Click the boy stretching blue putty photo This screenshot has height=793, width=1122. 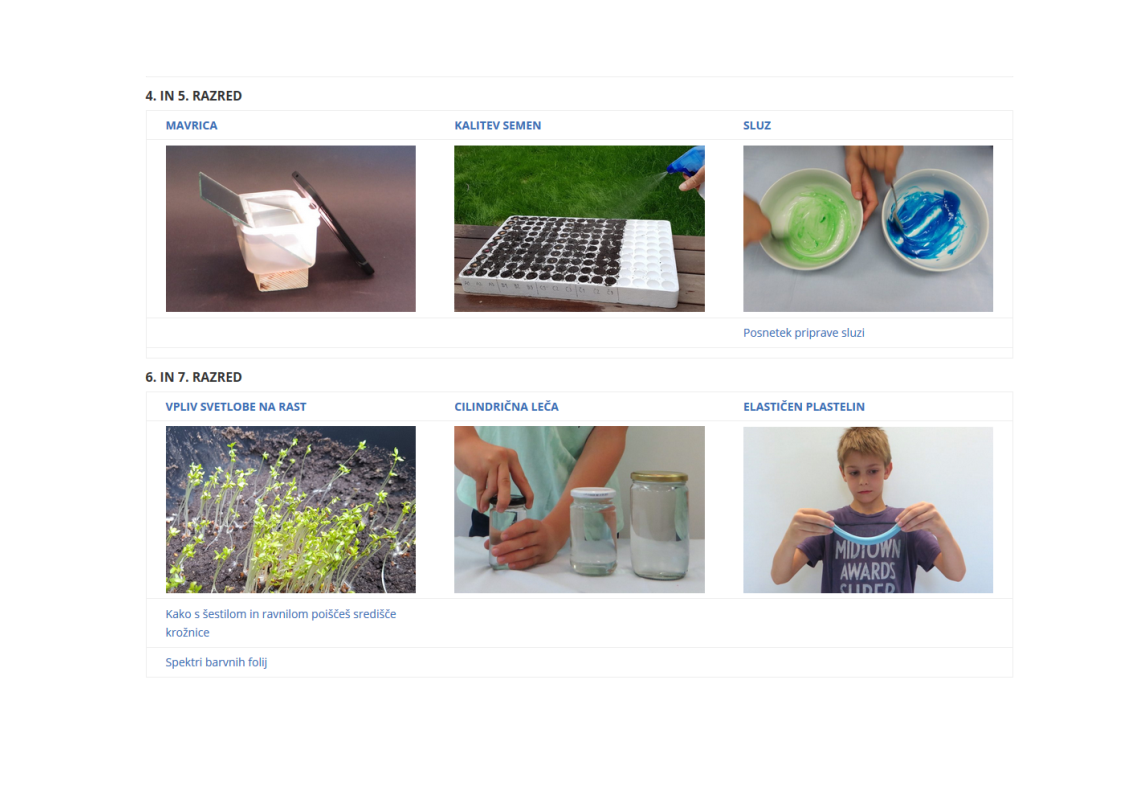(x=868, y=510)
